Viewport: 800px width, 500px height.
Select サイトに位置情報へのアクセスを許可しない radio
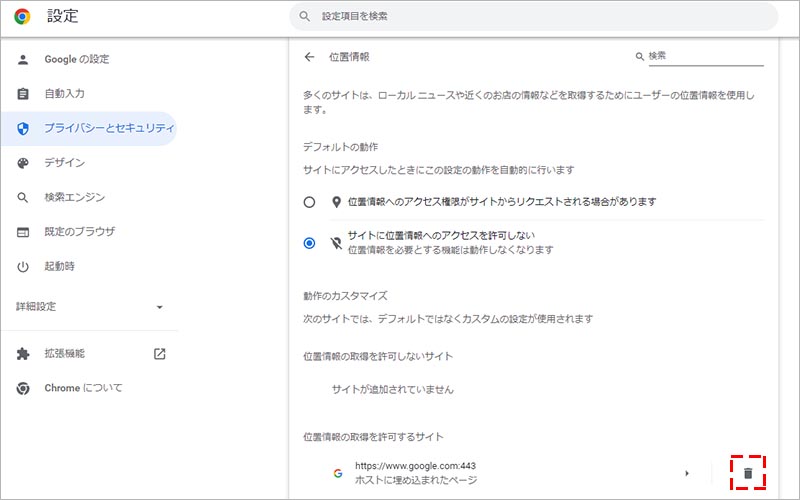[x=310, y=243]
